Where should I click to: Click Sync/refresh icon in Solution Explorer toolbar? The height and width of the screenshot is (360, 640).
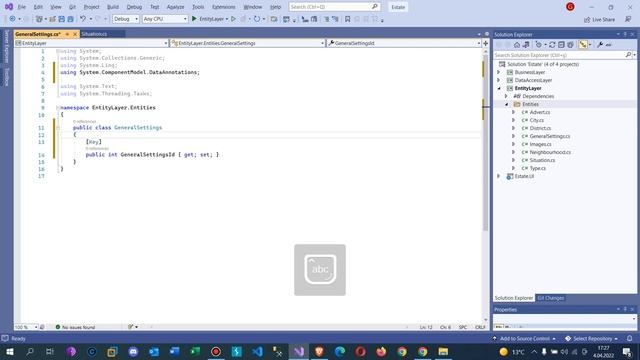pos(552,44)
